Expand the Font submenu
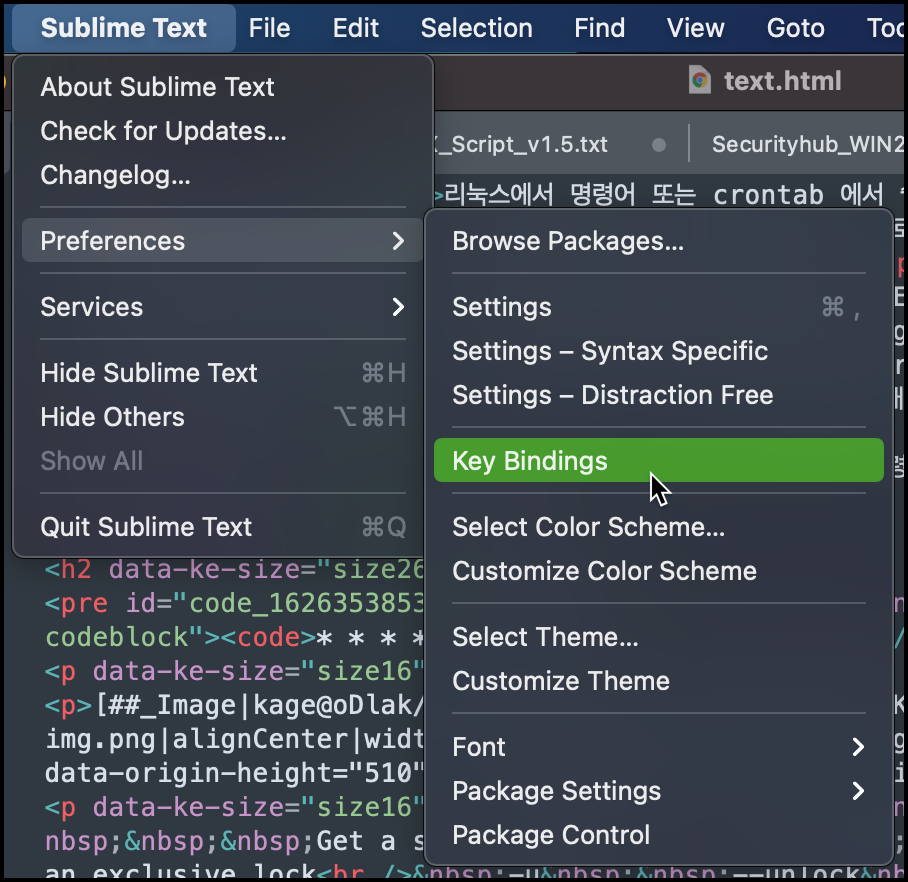The height and width of the screenshot is (882, 908). click(658, 746)
